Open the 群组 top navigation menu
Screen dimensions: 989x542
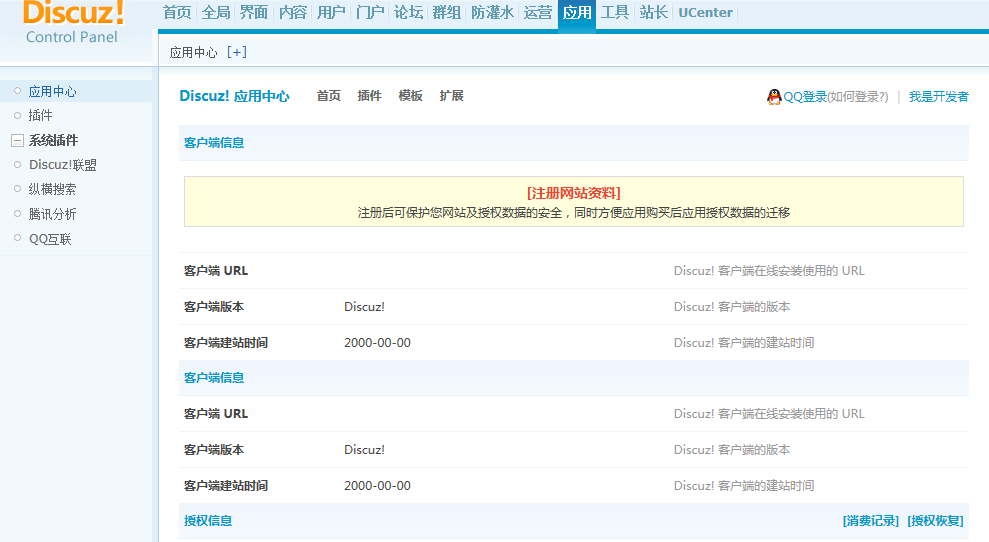pyautogui.click(x=447, y=13)
